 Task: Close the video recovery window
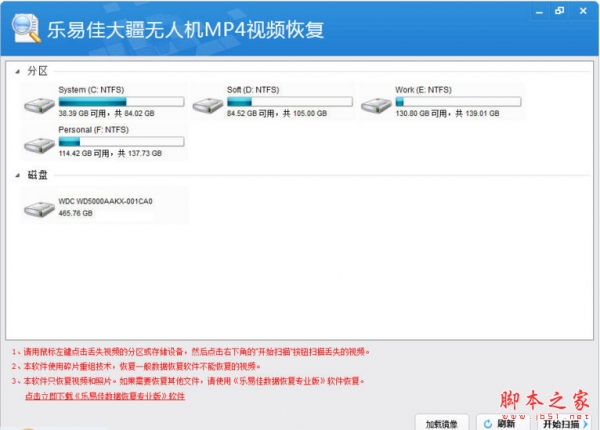coord(583,11)
